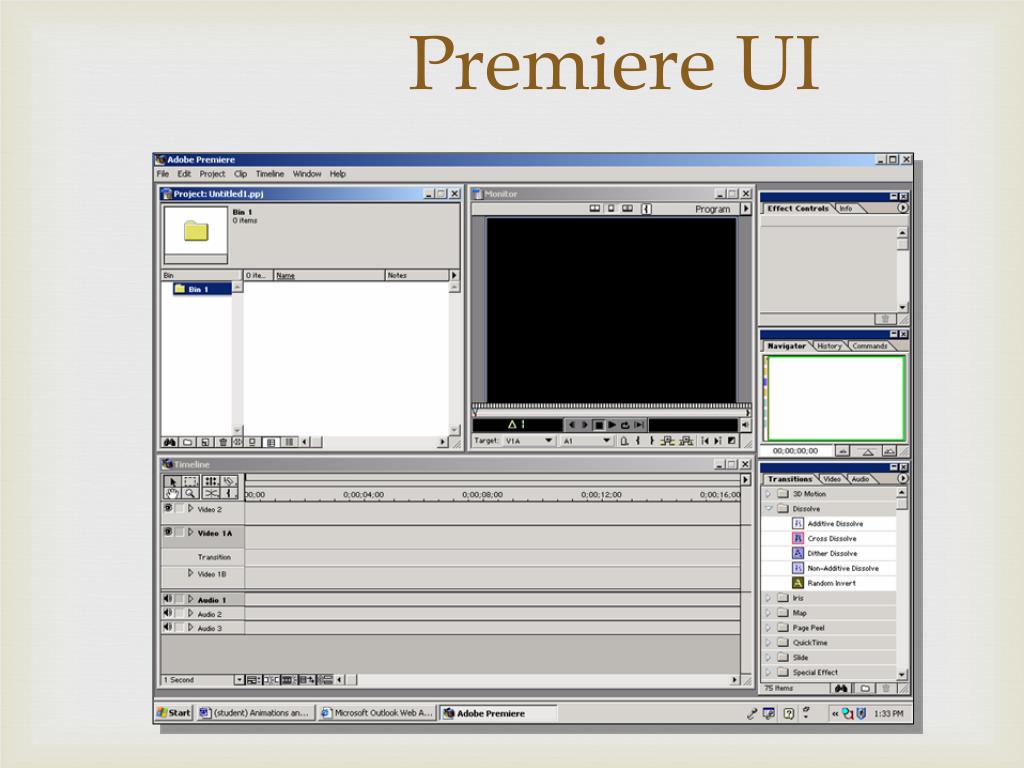The width and height of the screenshot is (1024, 768).
Task: Toggle lock box for Audio 1 track
Action: (180, 599)
